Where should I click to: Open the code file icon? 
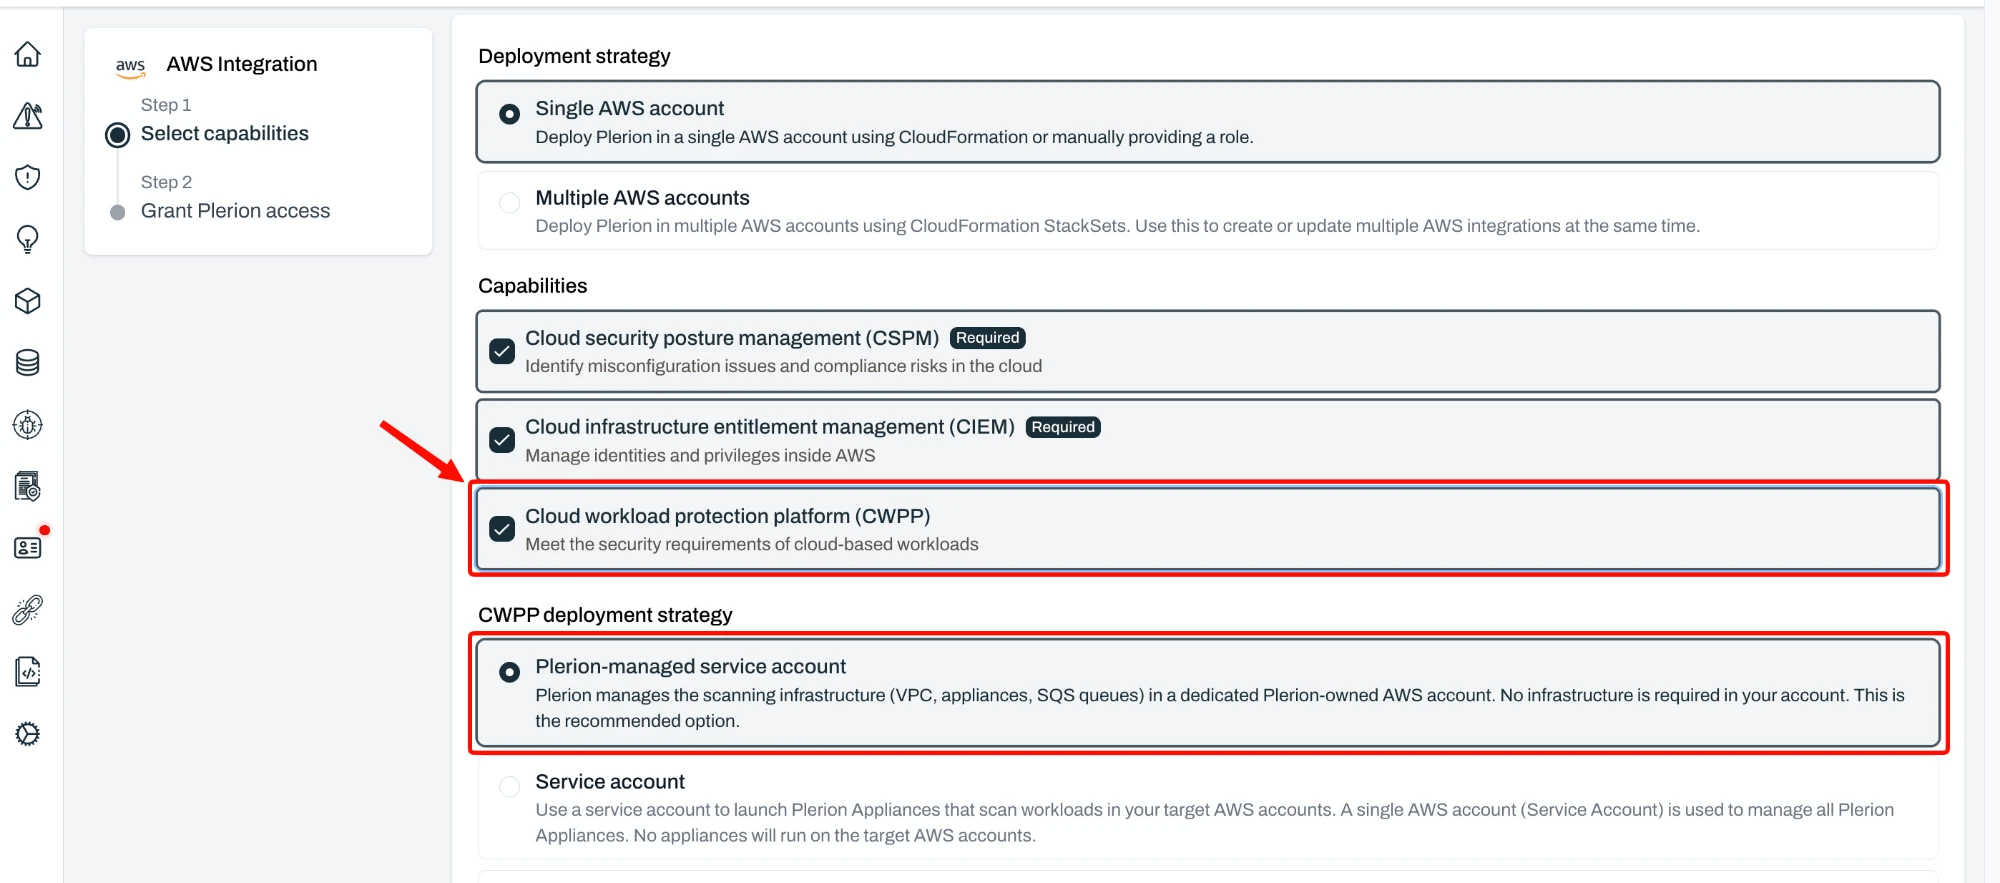28,672
